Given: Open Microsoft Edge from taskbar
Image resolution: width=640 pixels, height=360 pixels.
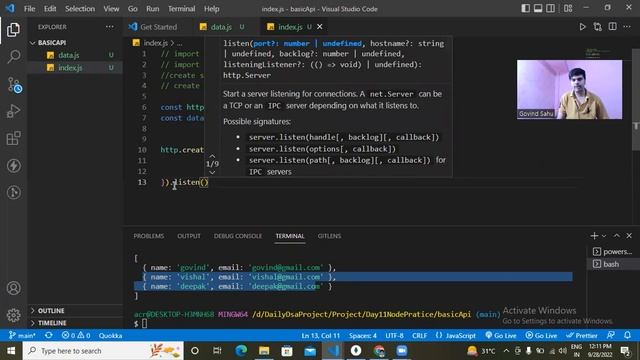Looking at the screenshot, I should pos(241,351).
